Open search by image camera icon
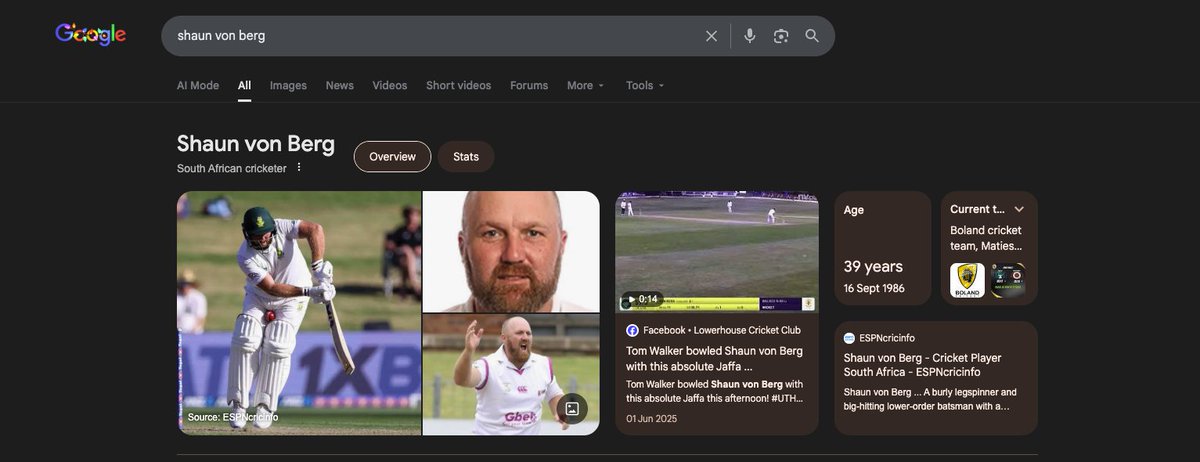1200x462 pixels. click(x=781, y=36)
